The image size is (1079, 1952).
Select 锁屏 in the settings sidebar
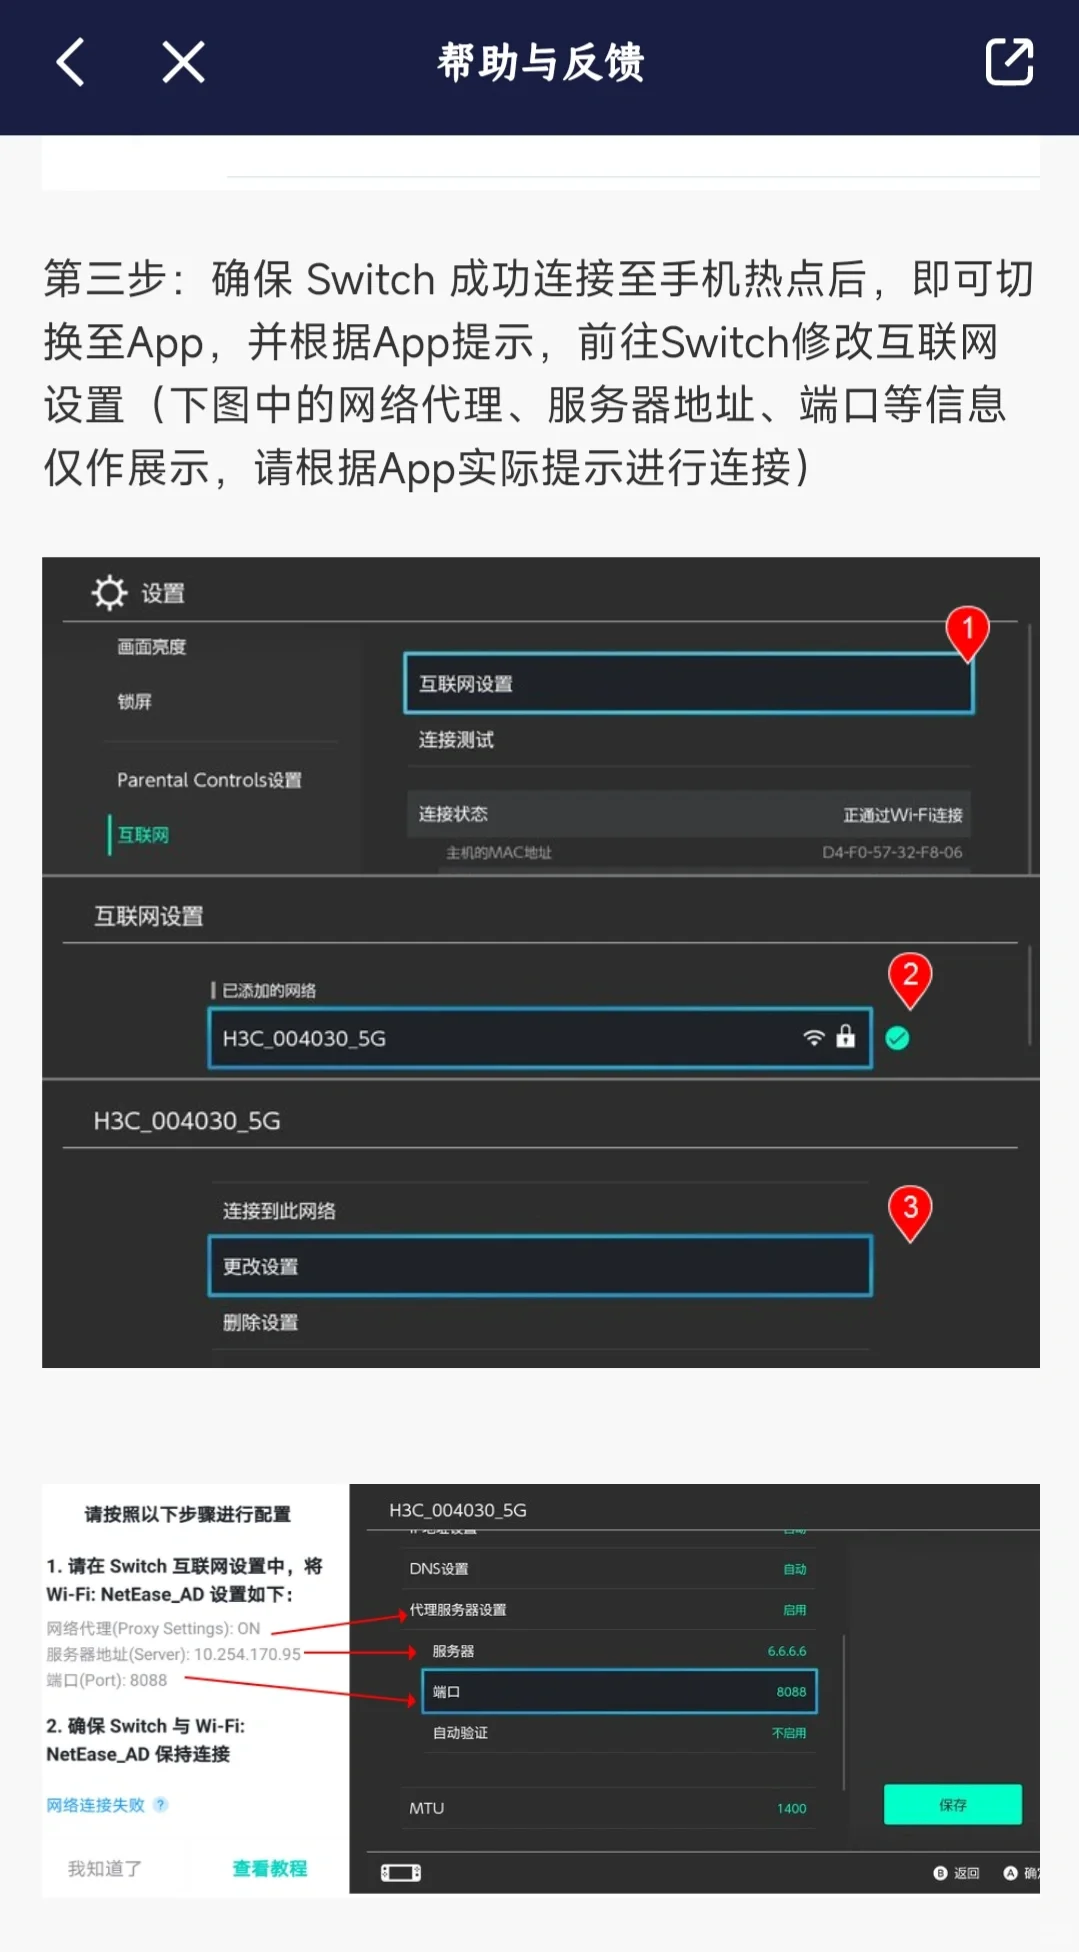[135, 702]
